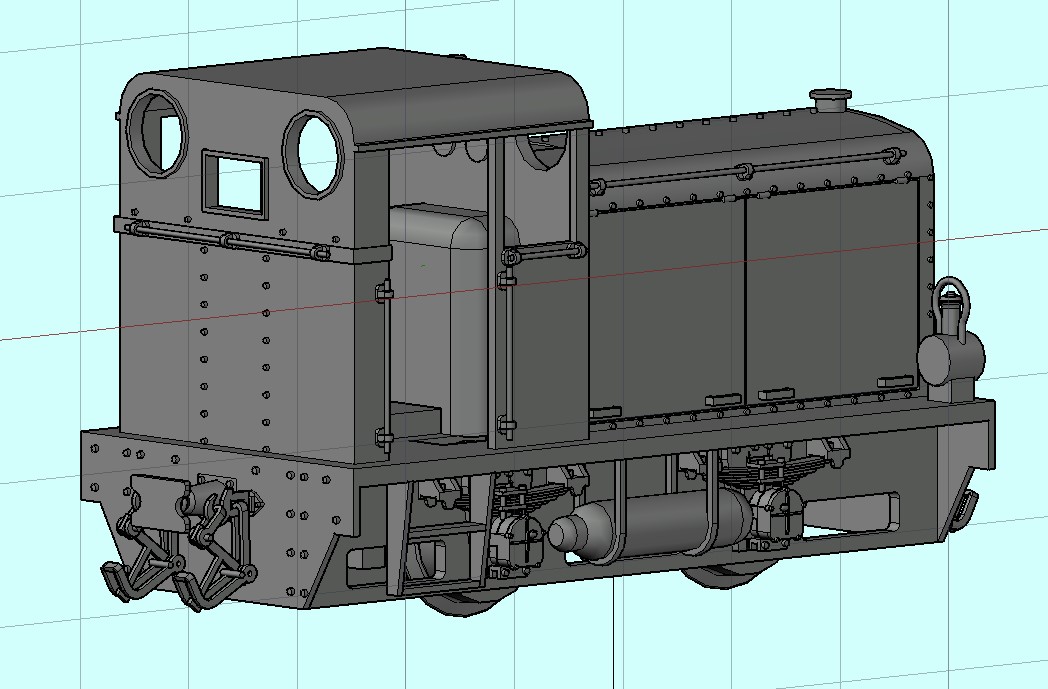This screenshot has width=1048, height=689.
Task: Select the filler cap on the hood roof
Action: (830, 102)
